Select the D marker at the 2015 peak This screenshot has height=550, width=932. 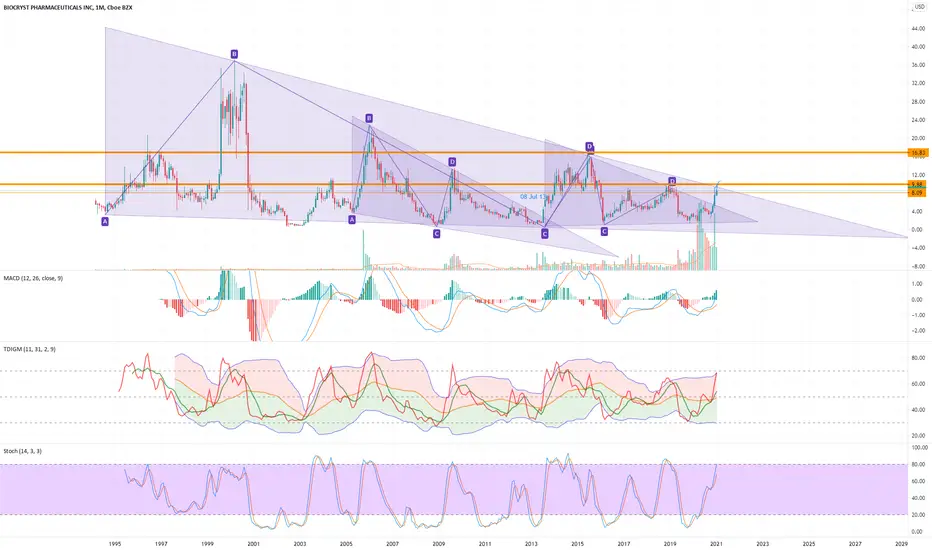coord(589,146)
